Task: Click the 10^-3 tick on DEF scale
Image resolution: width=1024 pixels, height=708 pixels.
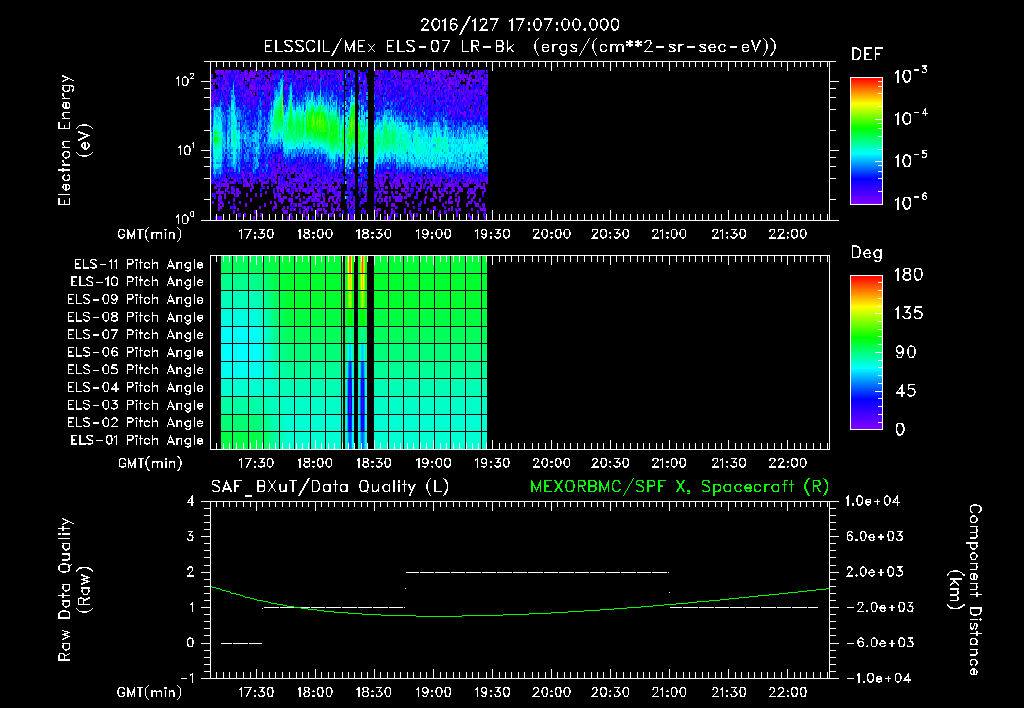Action: (x=911, y=76)
